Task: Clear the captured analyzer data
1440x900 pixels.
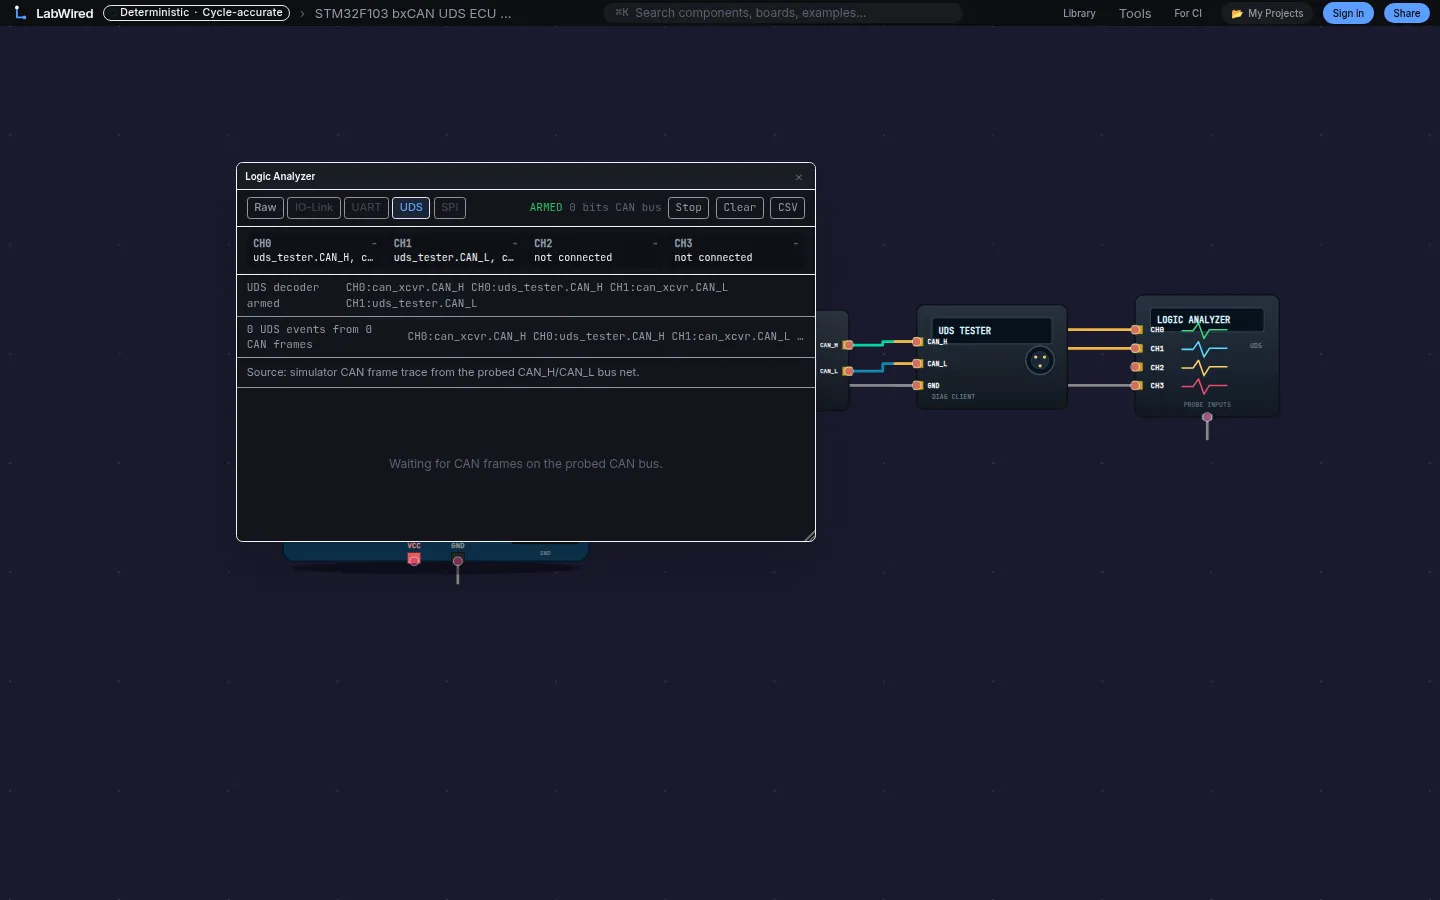Action: 740,208
